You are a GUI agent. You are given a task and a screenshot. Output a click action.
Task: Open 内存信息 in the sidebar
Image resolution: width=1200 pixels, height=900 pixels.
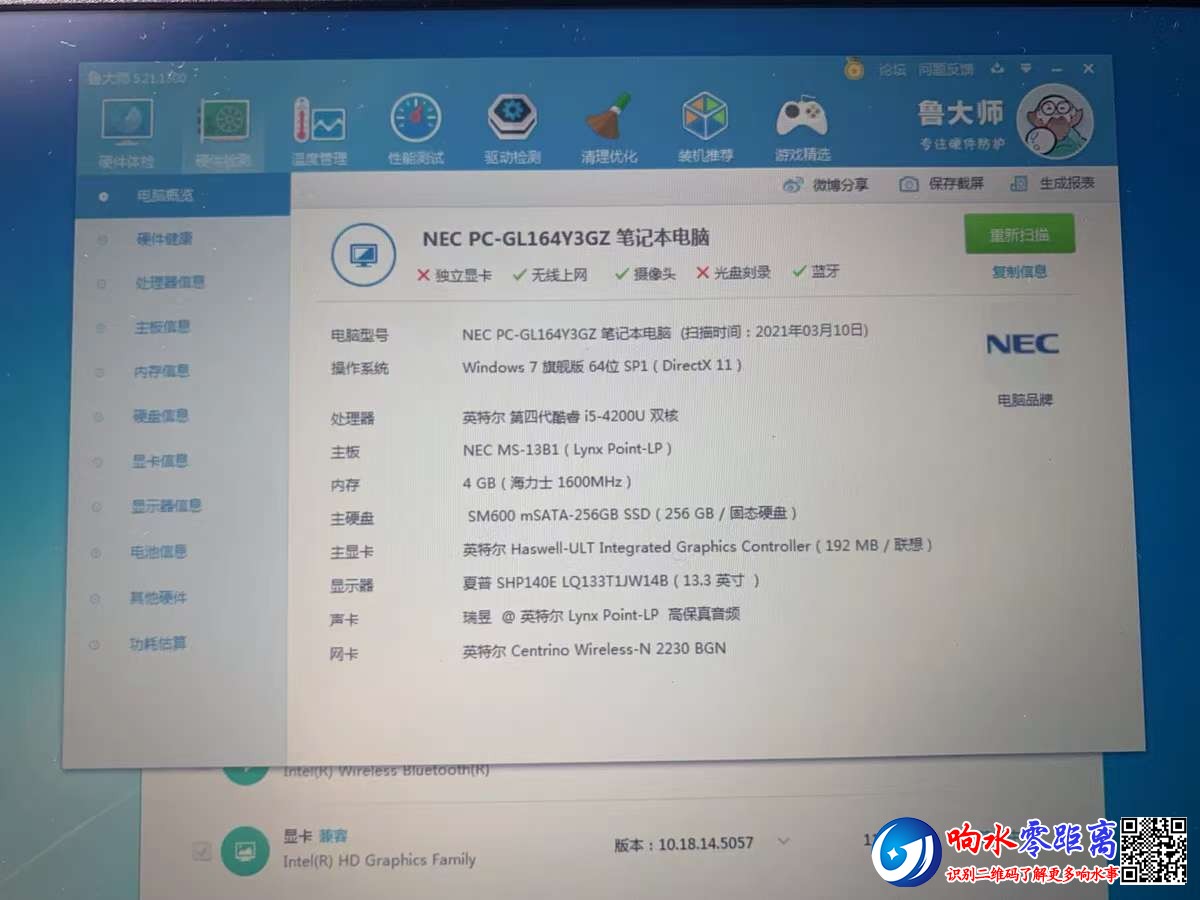[x=161, y=371]
